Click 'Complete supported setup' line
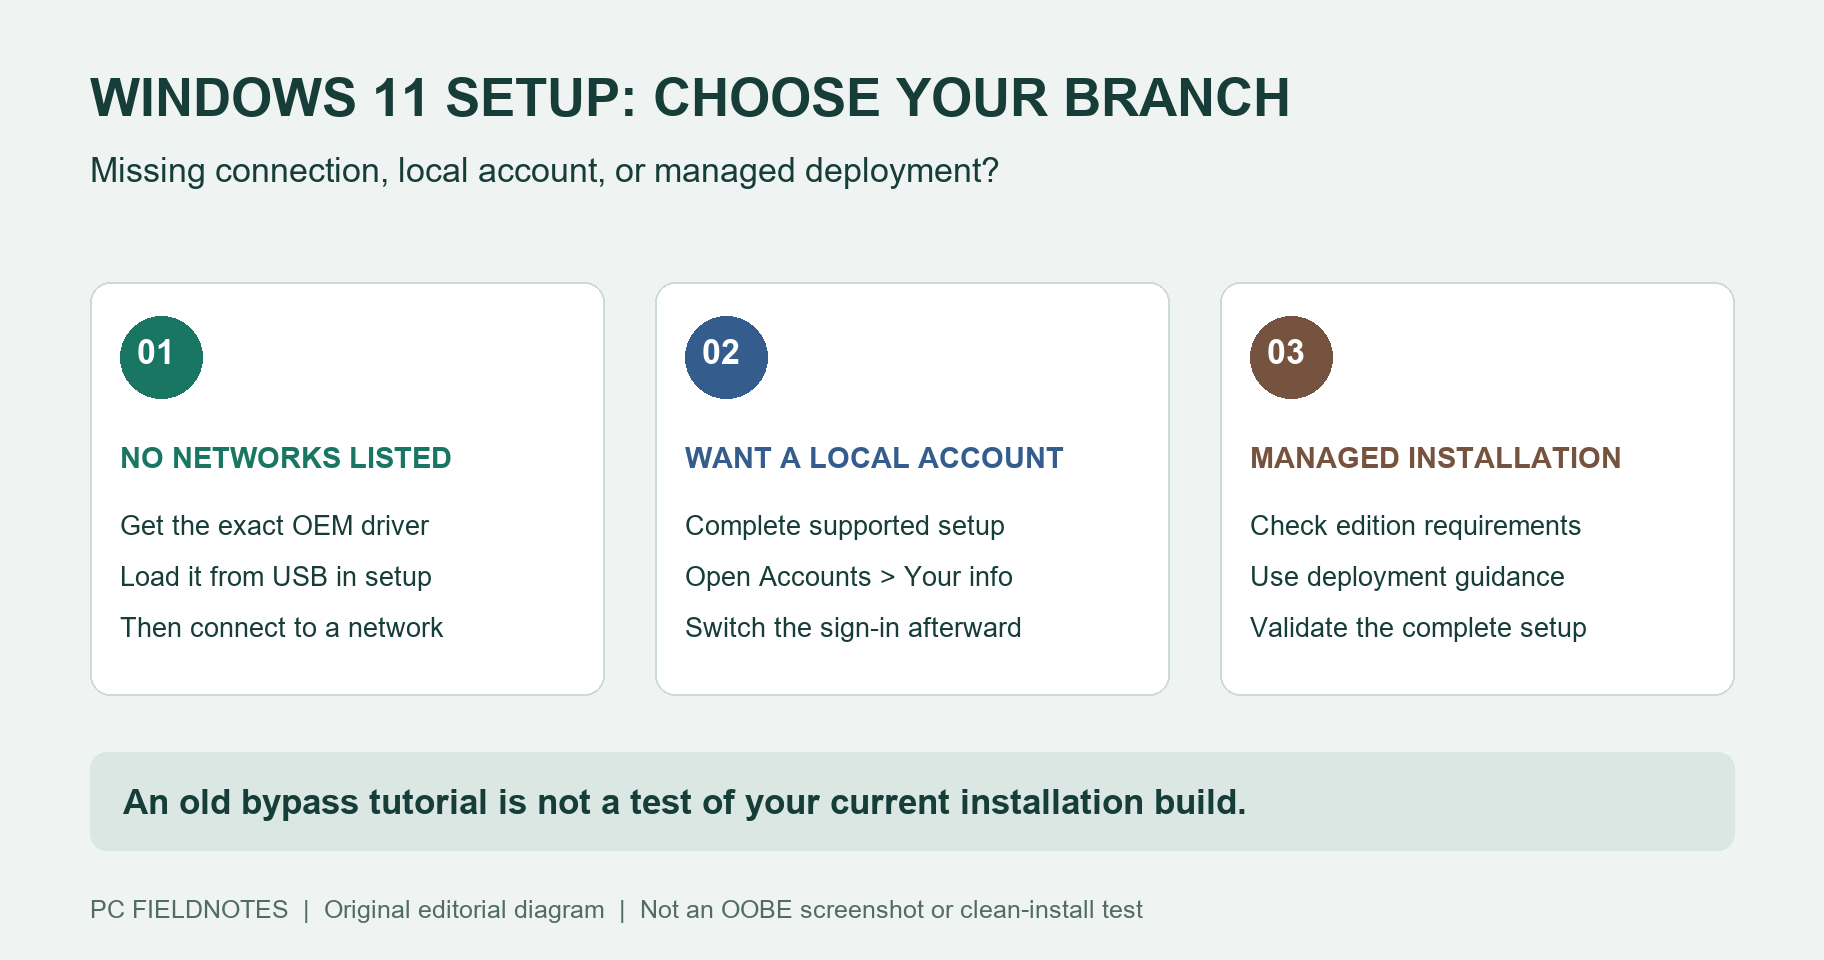 point(845,526)
